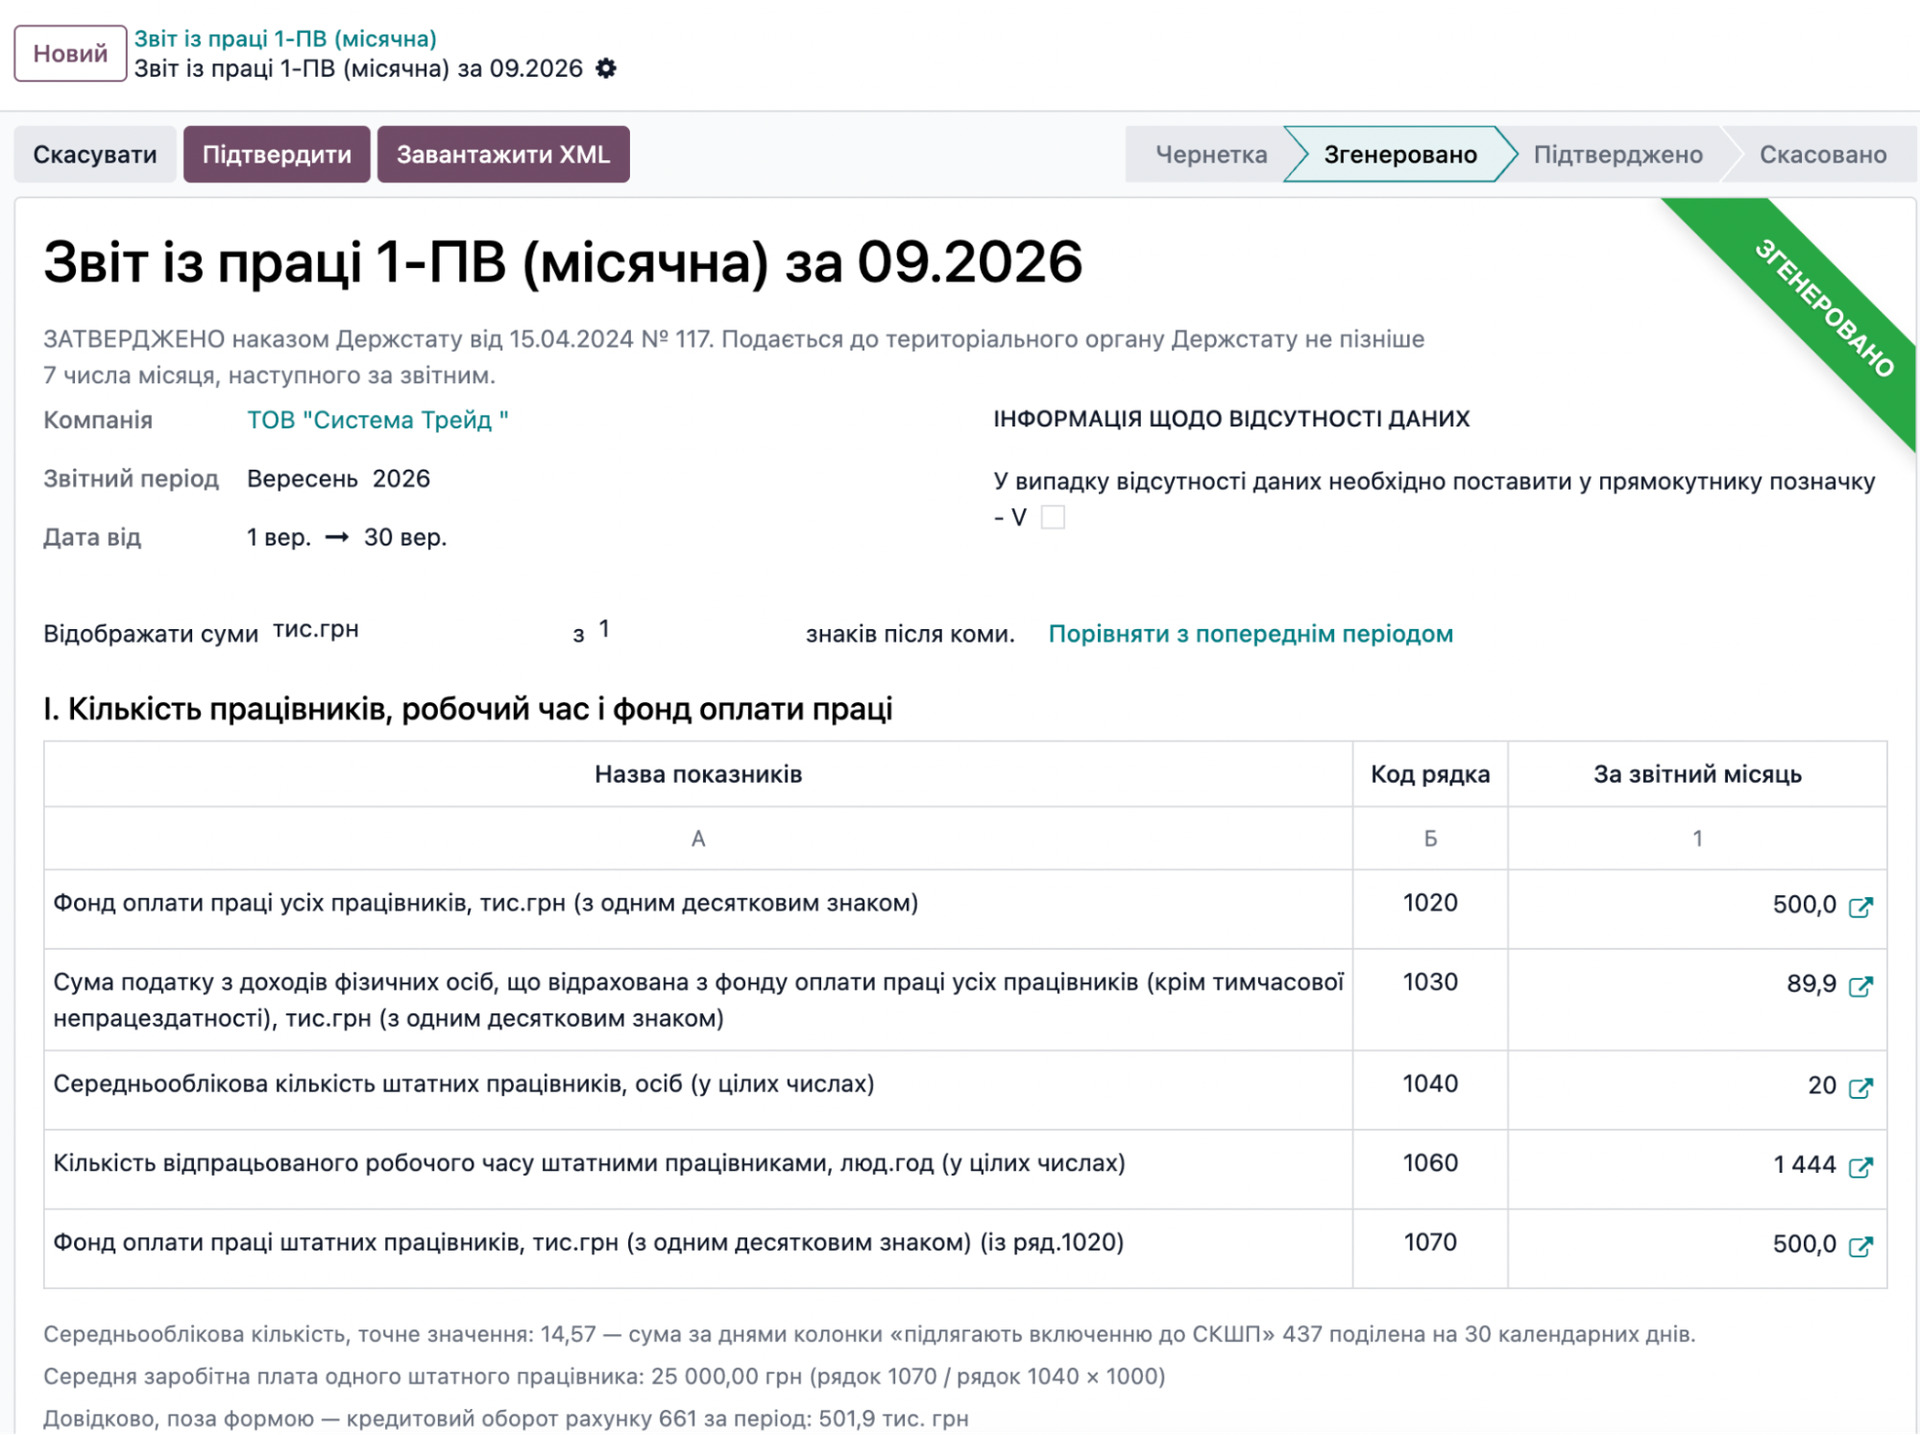Click the Середньооблікова кількість штатних працівників row label
Image resolution: width=1920 pixels, height=1435 pixels.
click(463, 1084)
